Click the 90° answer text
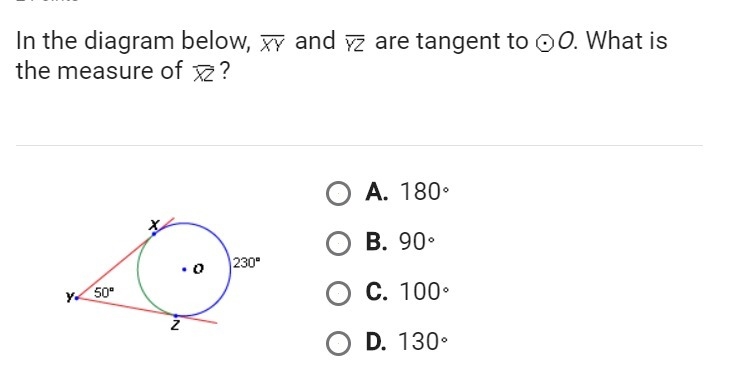This screenshot has height=366, width=744. click(417, 242)
